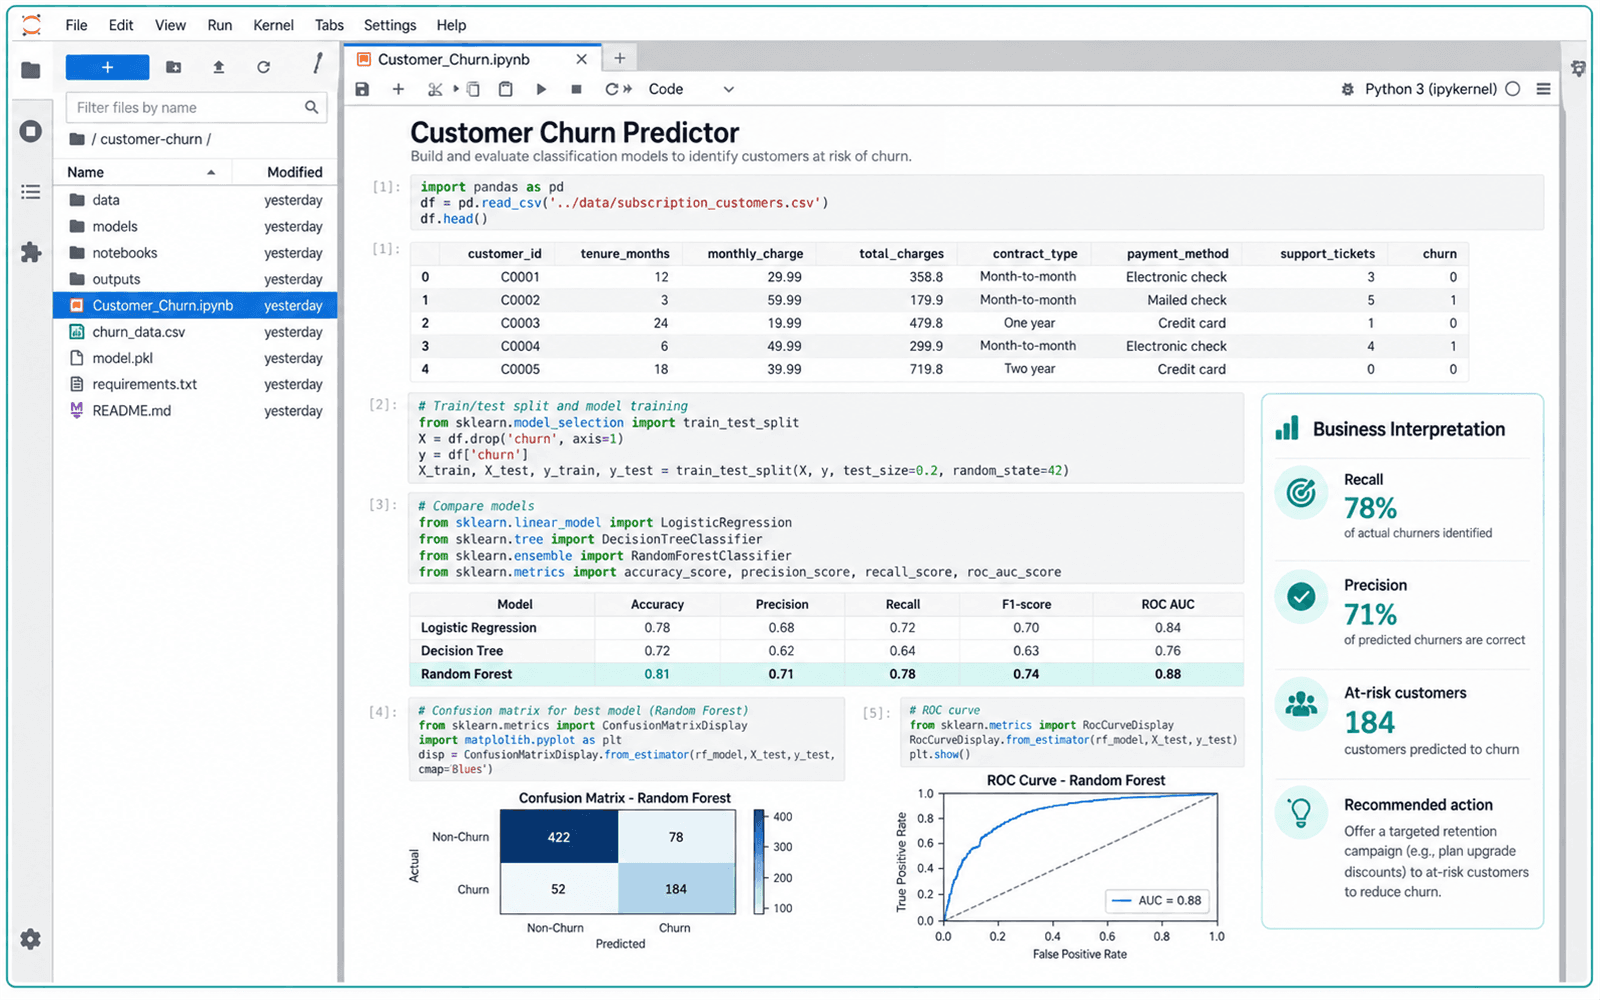Open the settings gear in left sidebar
Viewport: 1600px width, 1000px height.
(31, 939)
